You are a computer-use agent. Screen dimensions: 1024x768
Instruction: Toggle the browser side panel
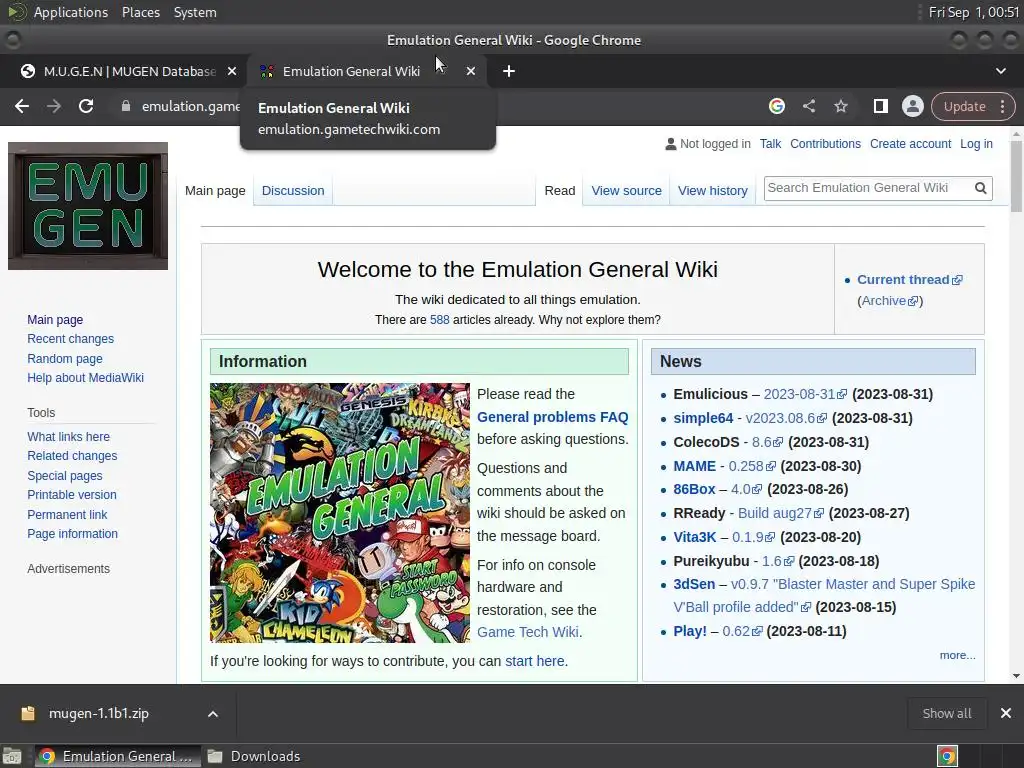click(880, 106)
